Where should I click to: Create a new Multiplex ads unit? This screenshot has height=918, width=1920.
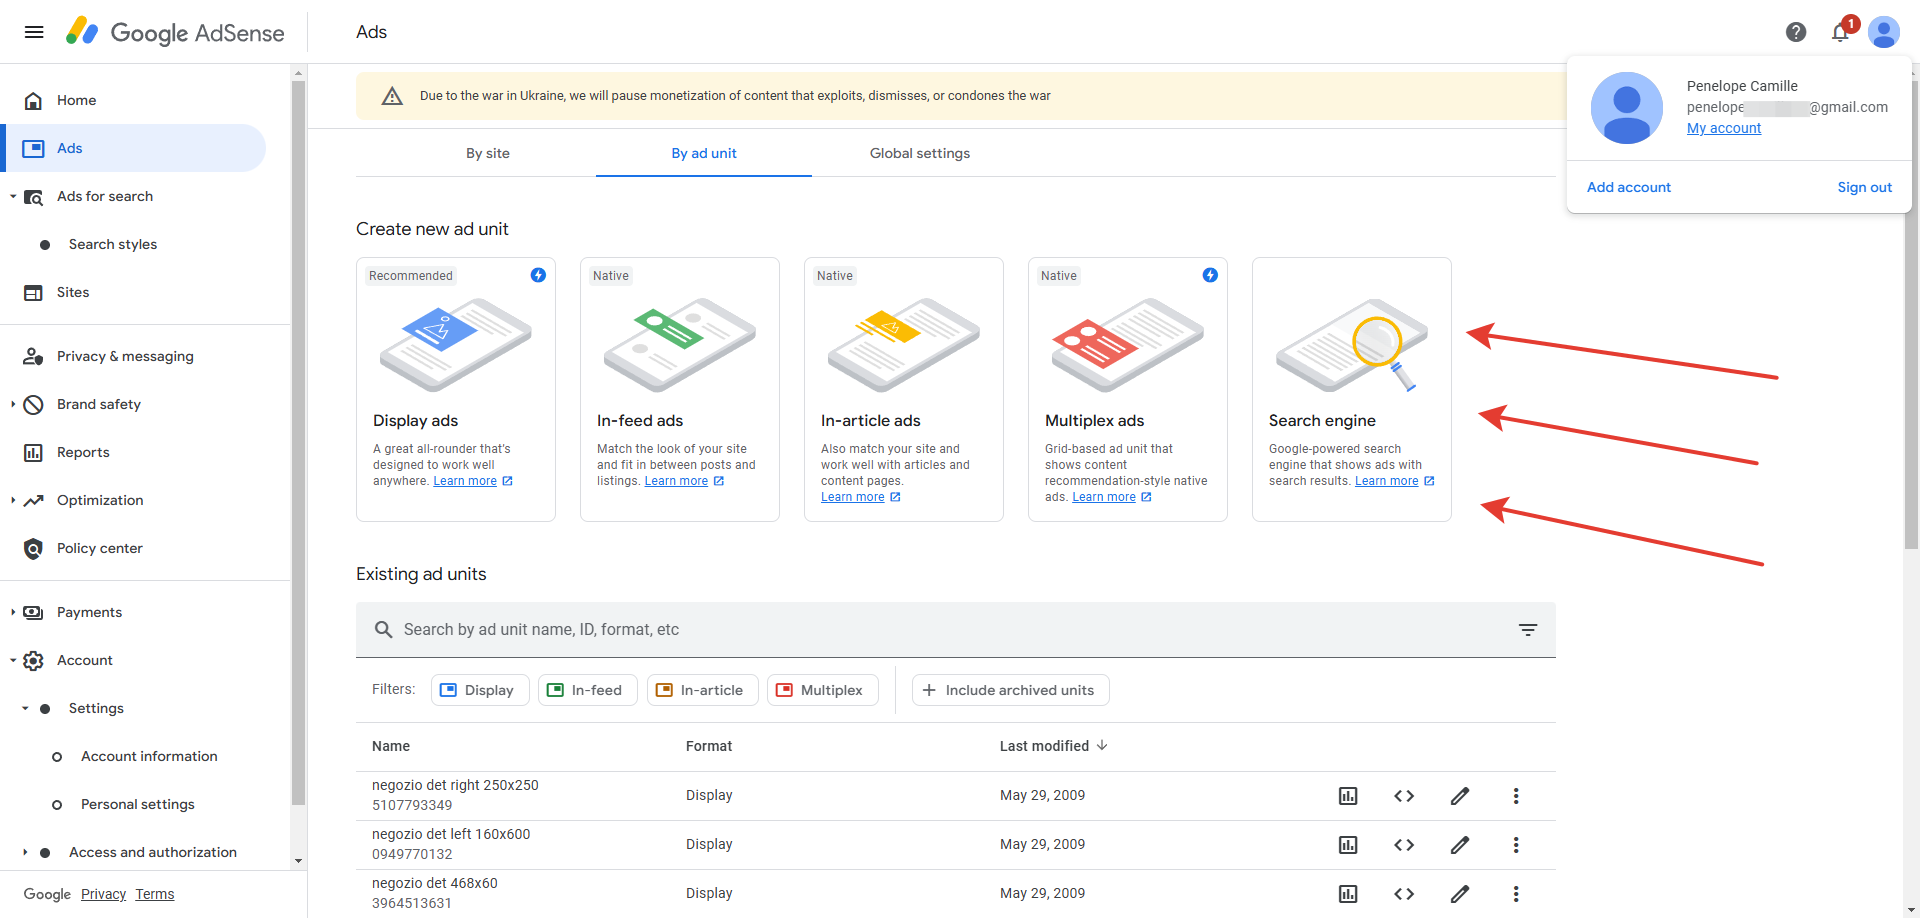1128,389
